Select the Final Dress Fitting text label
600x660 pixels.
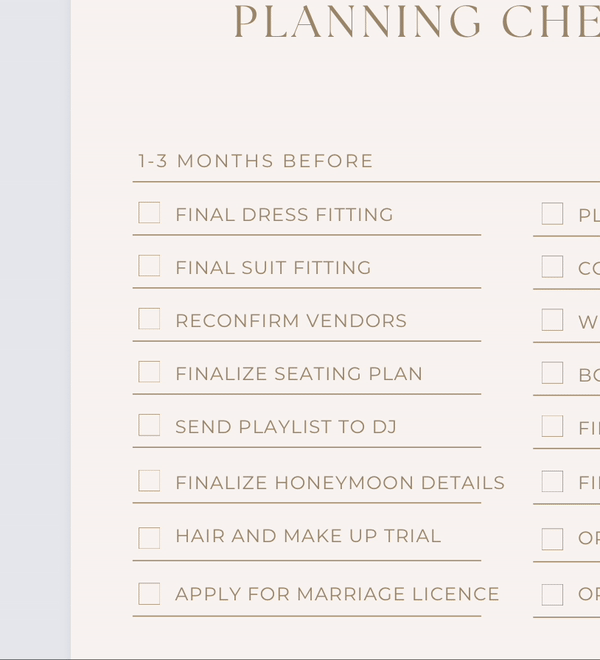284,215
